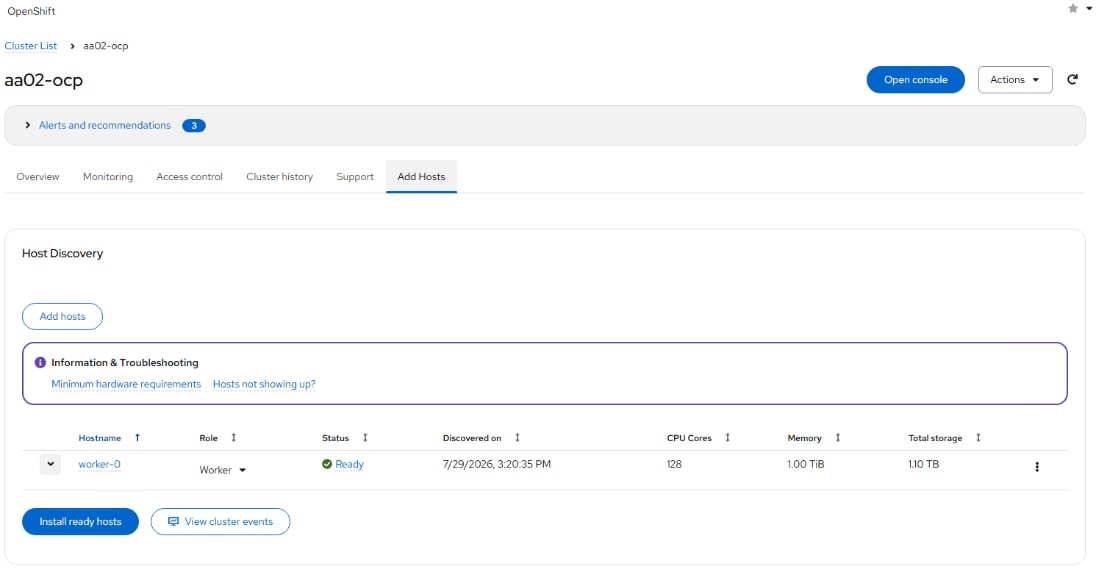The image size is (1096, 572).
Task: Click the 7/29/2026, 3:20:35 PM date
Action: pyautogui.click(x=497, y=464)
